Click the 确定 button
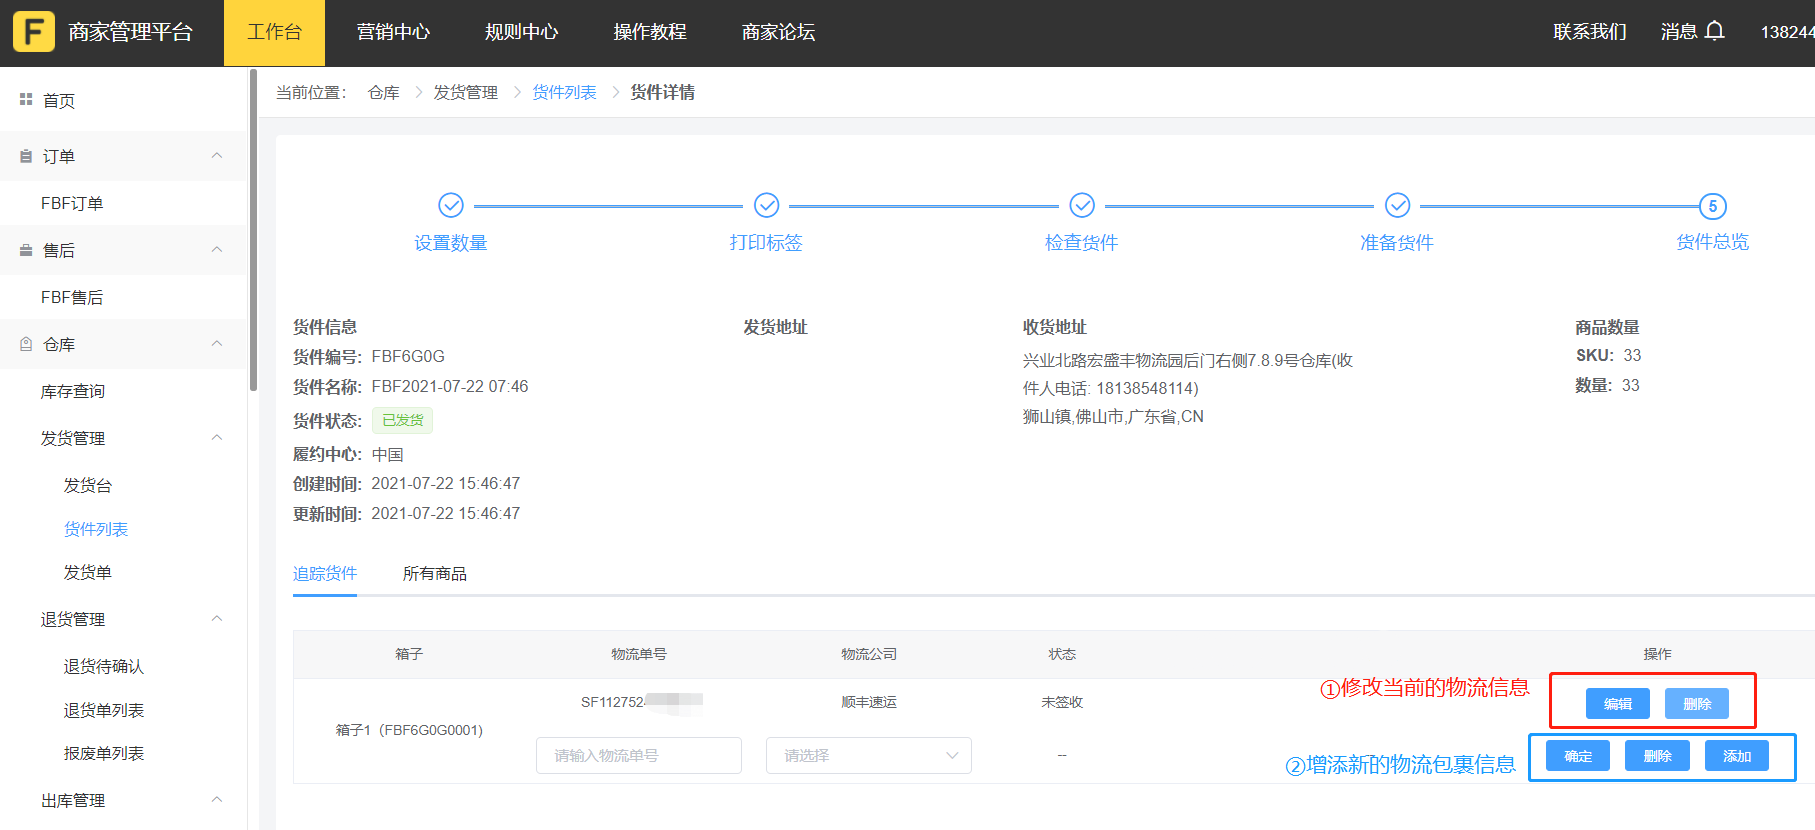This screenshot has width=1815, height=830. [x=1577, y=756]
